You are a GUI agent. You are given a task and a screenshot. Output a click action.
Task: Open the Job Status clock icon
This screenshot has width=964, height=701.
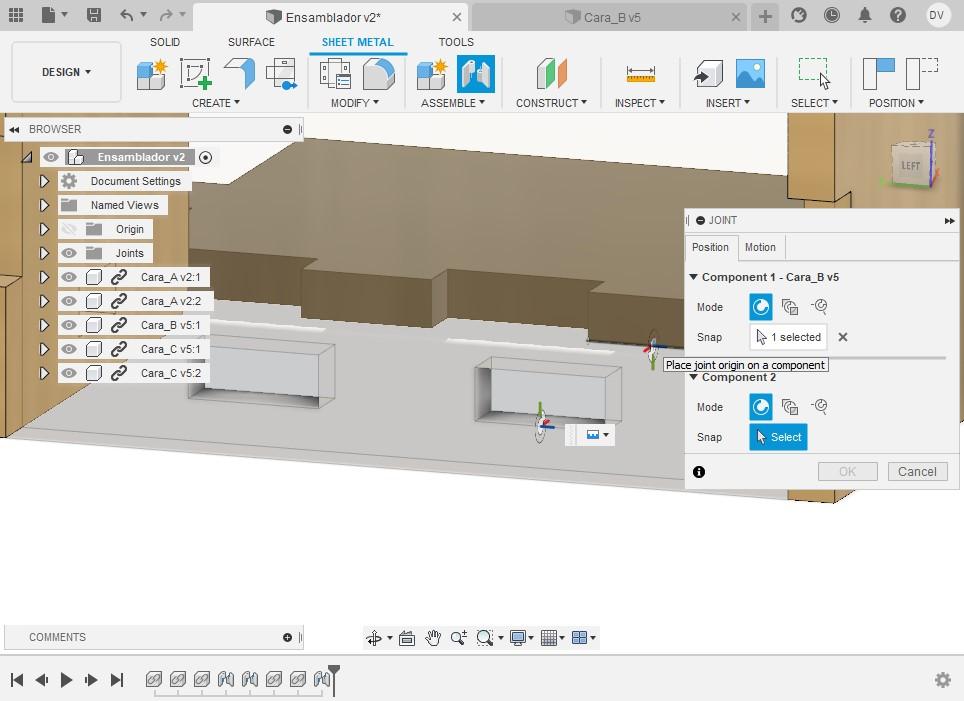832,15
